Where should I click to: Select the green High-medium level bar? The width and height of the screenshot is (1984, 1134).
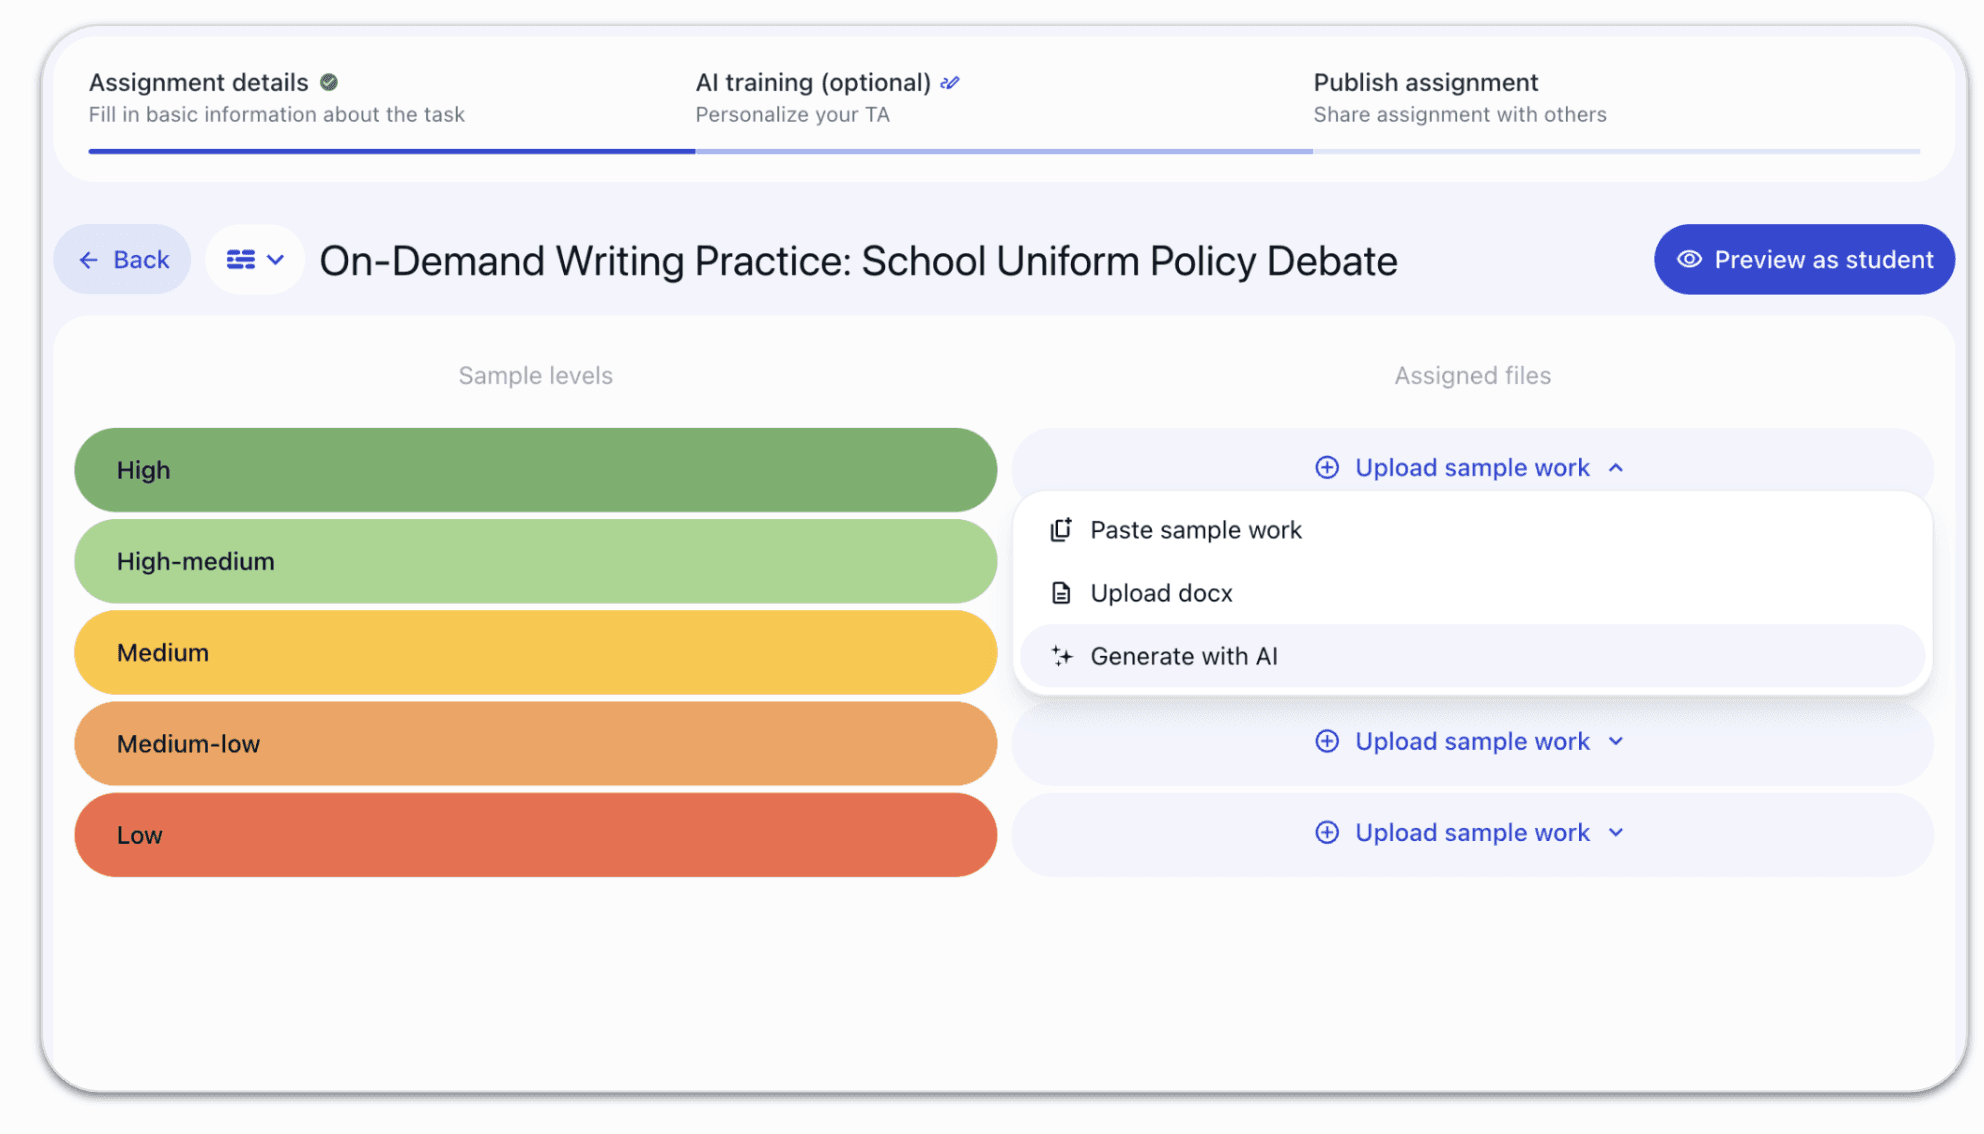535,561
